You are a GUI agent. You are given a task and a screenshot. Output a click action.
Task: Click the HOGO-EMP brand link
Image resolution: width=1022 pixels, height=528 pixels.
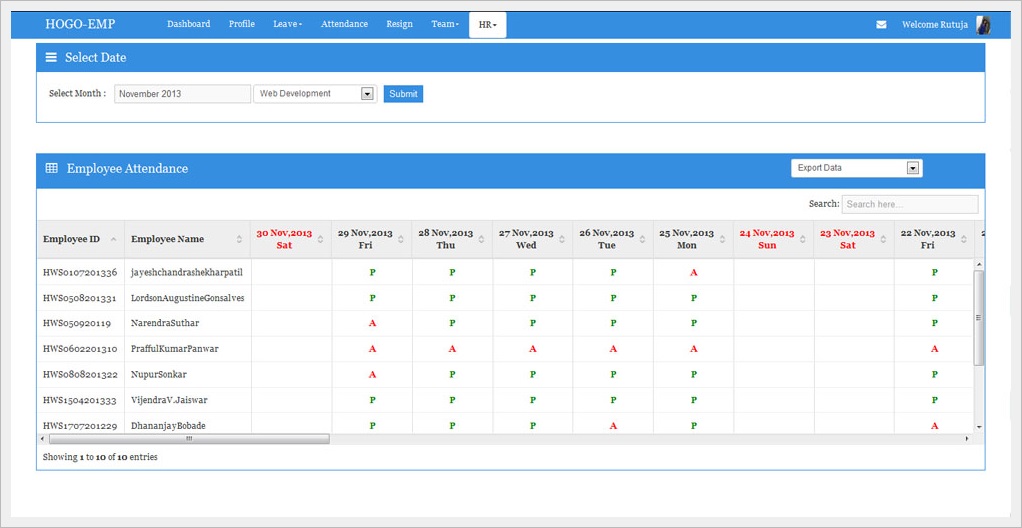(80, 24)
